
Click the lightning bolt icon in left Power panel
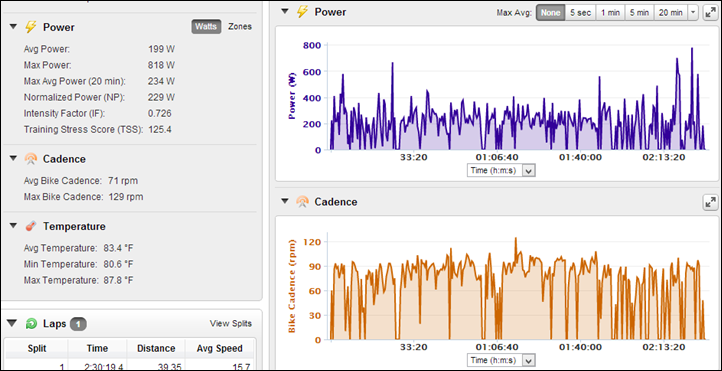30,27
